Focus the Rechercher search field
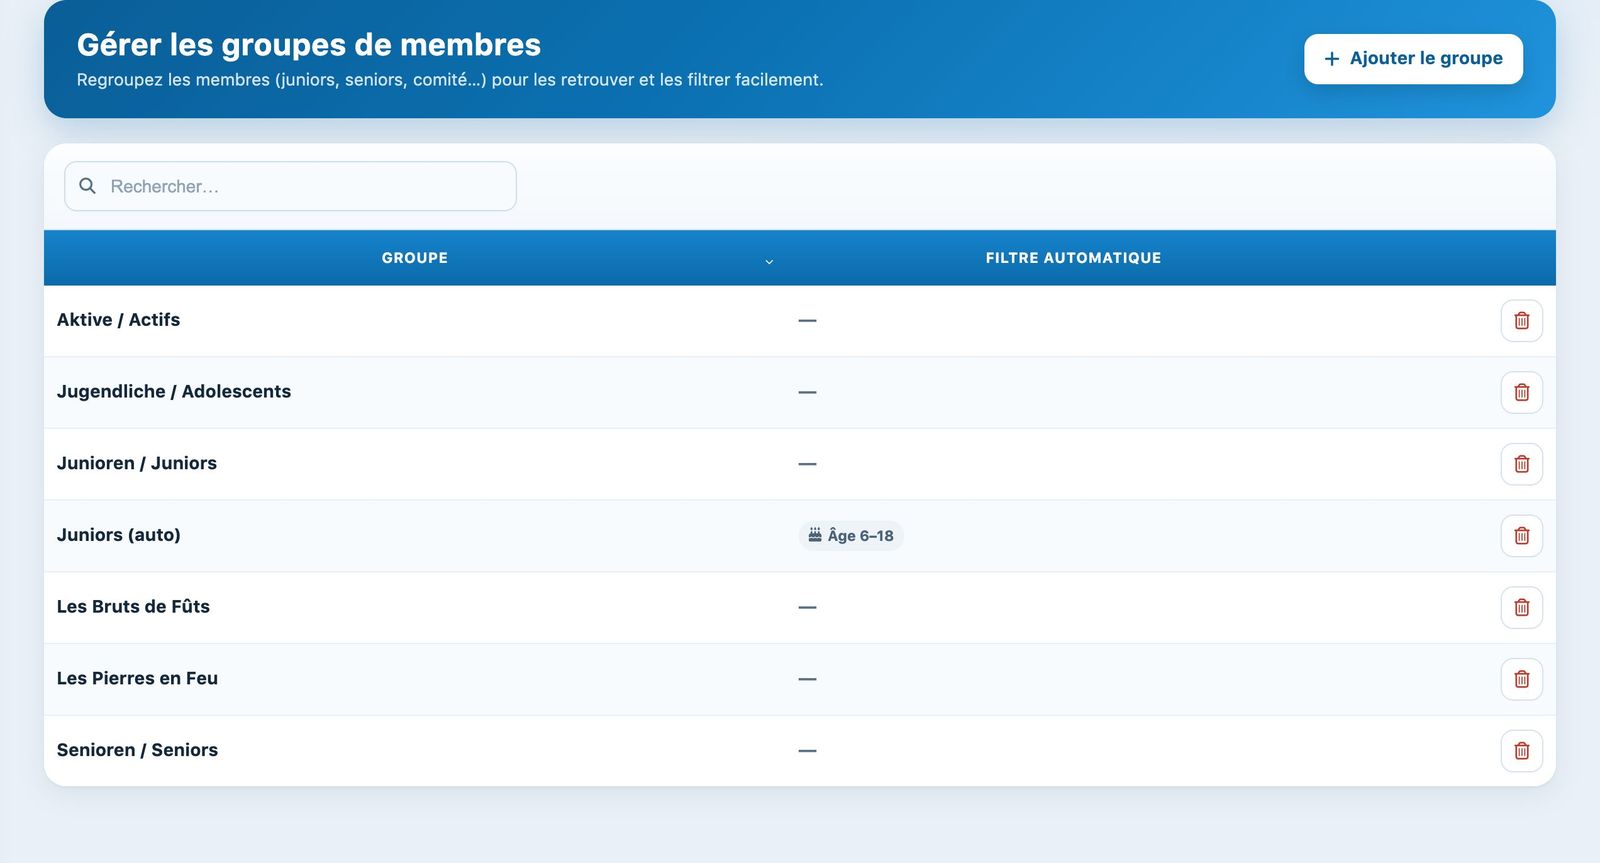 point(290,186)
